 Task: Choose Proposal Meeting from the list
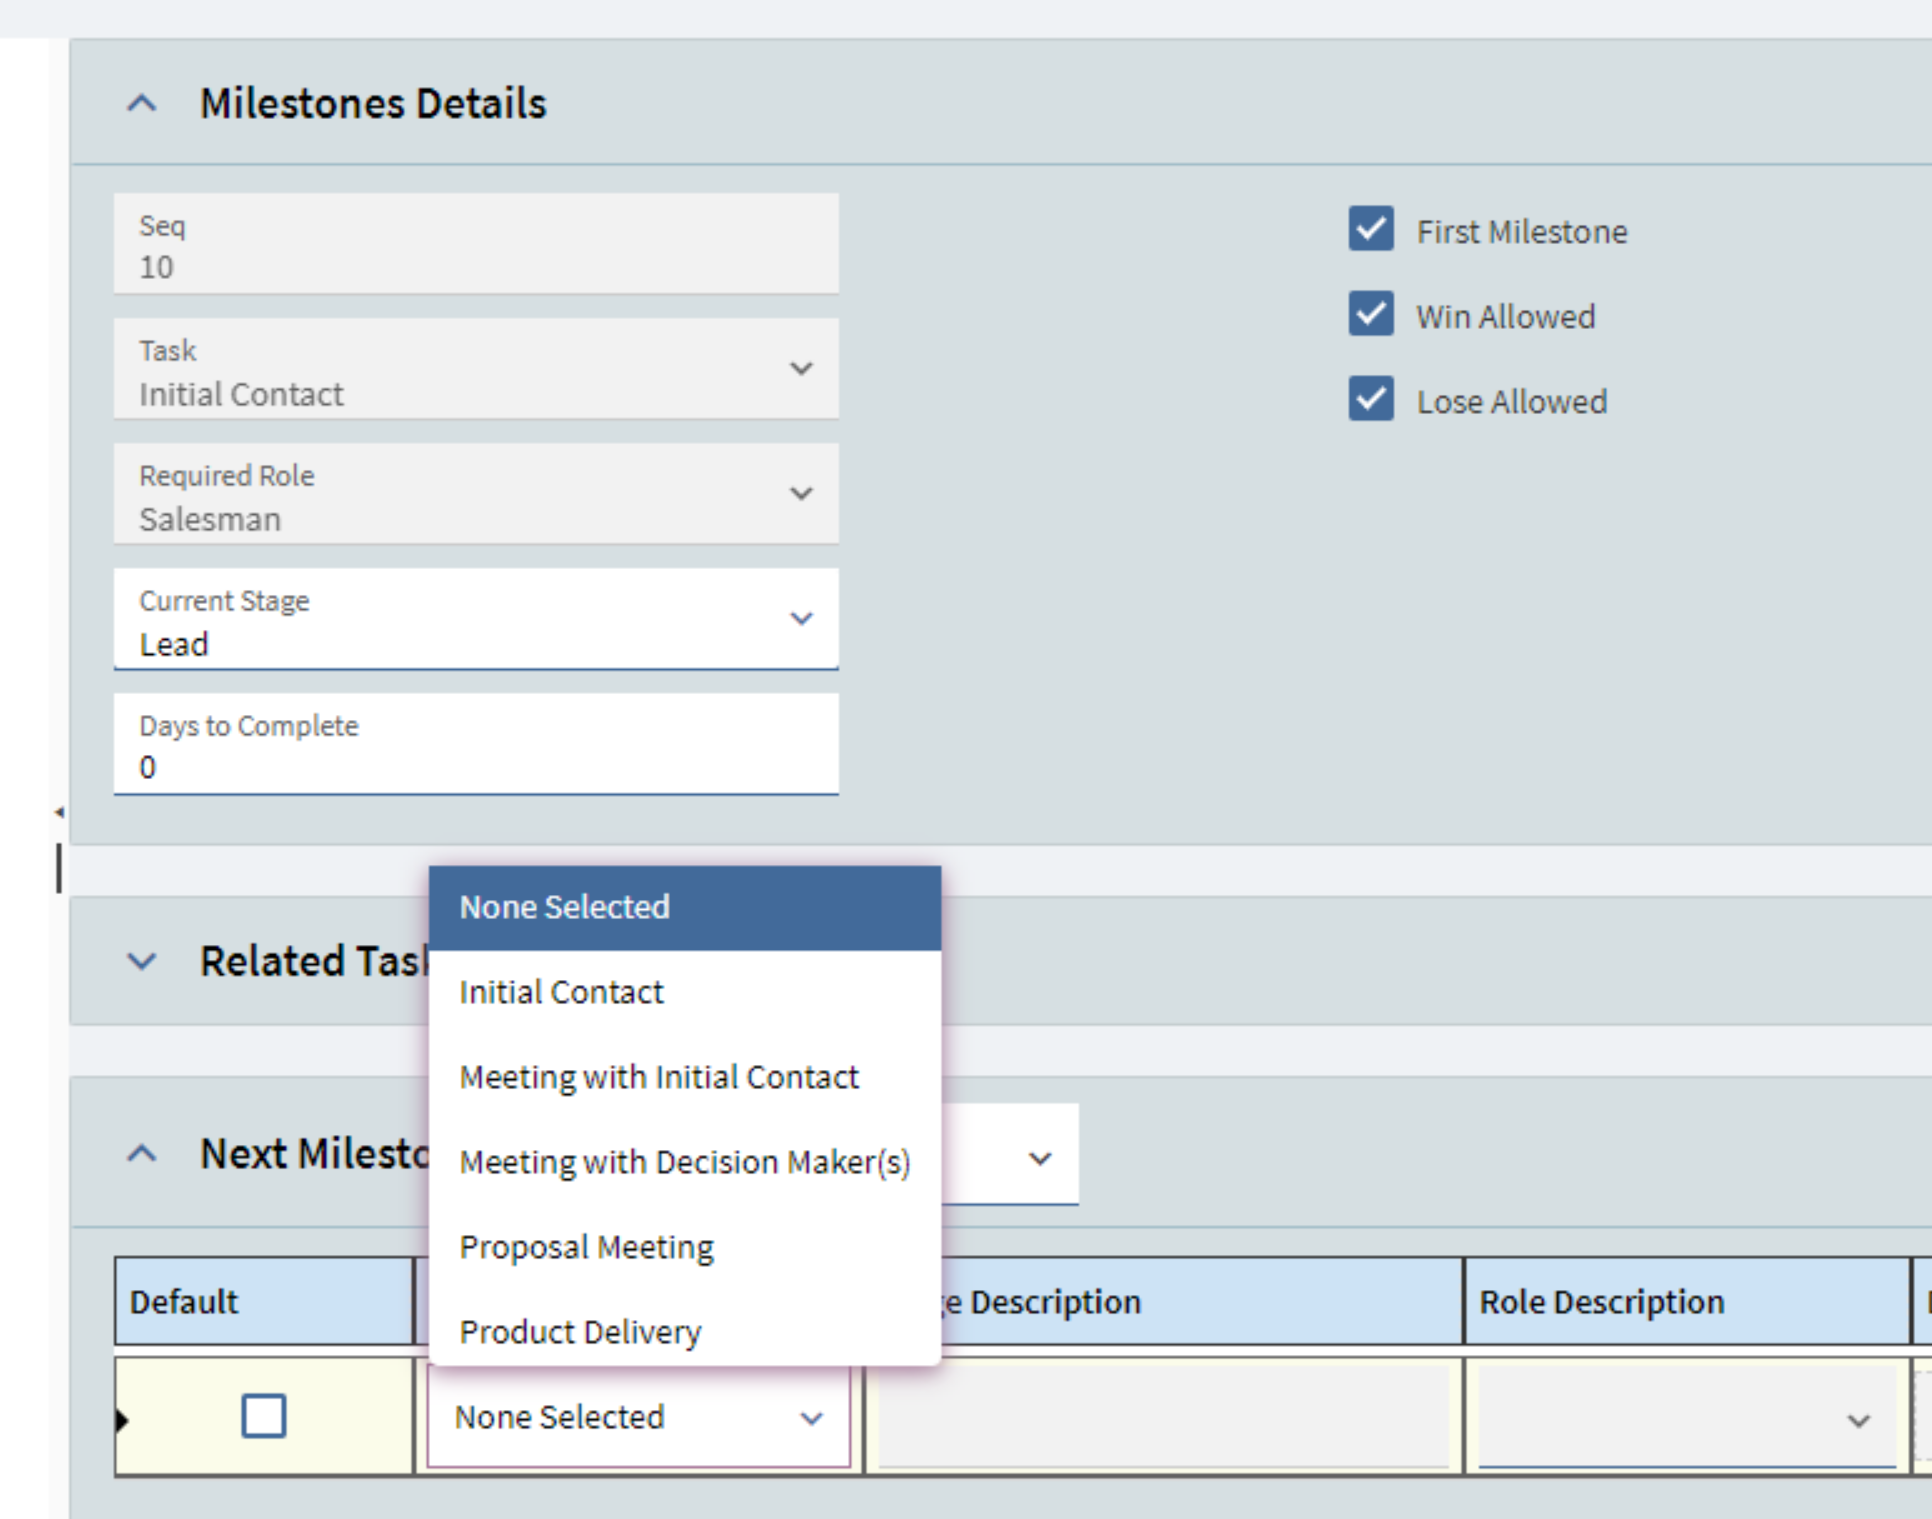tap(685, 1247)
